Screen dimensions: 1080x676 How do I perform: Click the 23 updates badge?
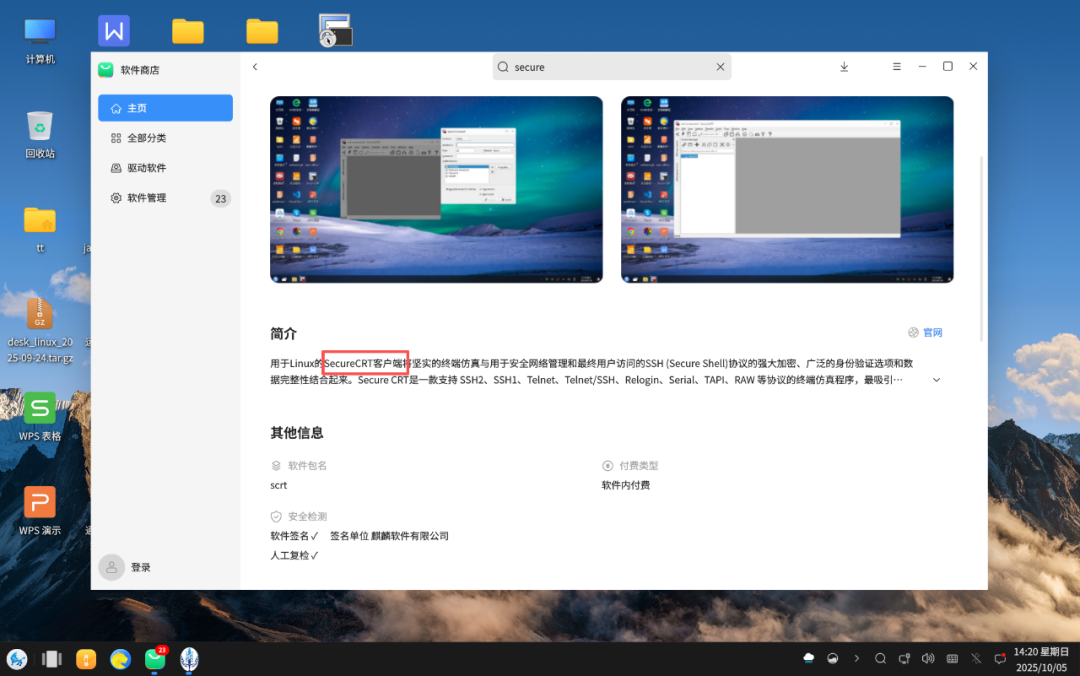pos(220,198)
